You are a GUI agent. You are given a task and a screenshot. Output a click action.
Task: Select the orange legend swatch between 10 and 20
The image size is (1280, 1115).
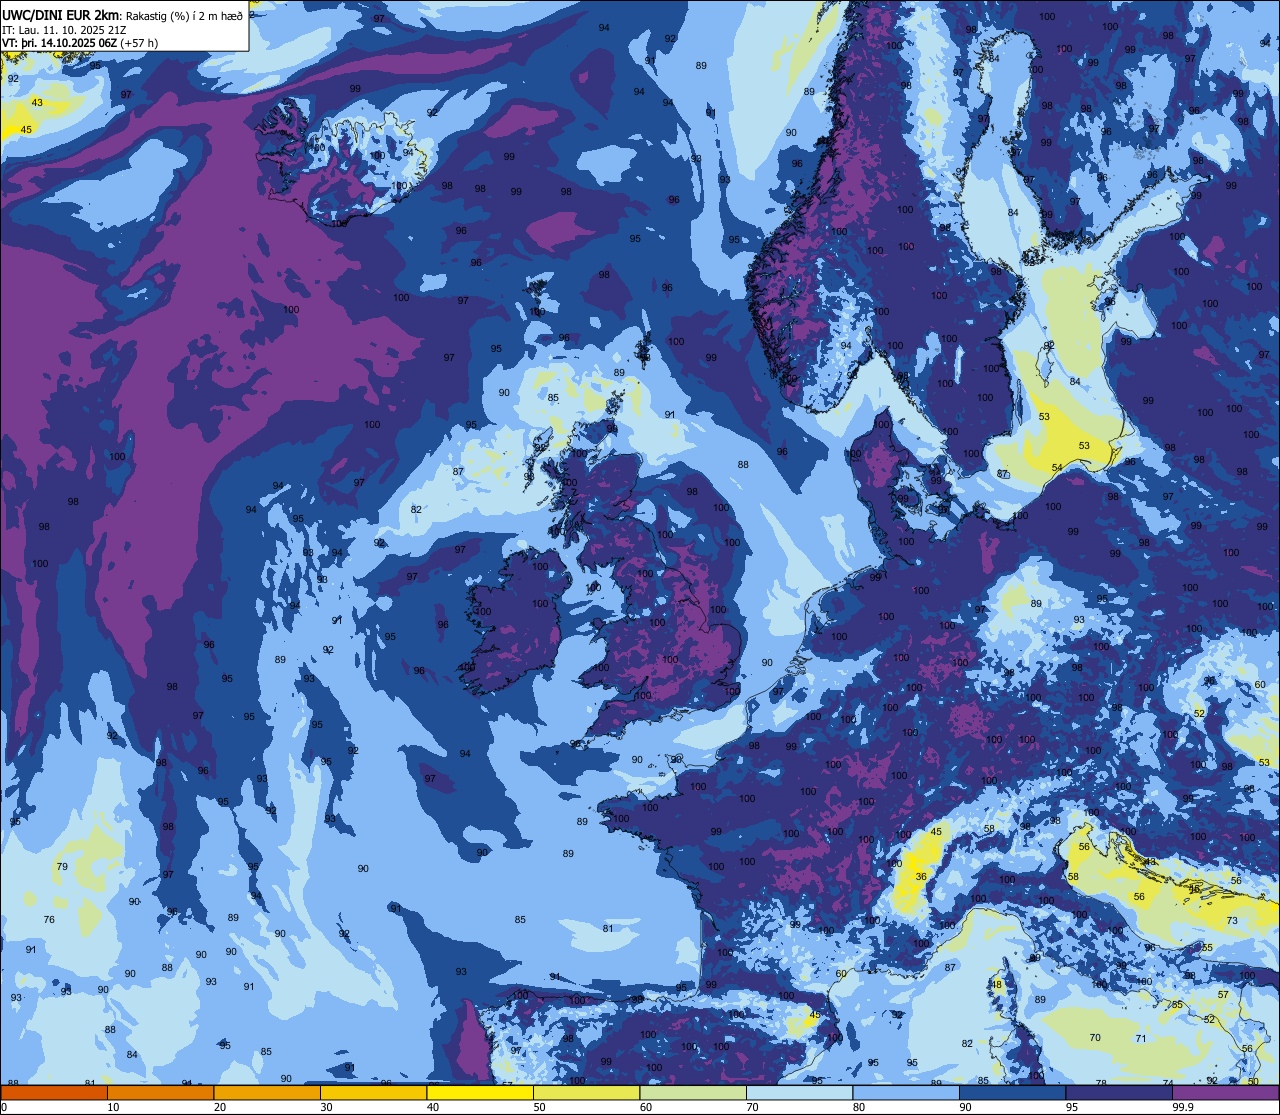click(x=160, y=1092)
